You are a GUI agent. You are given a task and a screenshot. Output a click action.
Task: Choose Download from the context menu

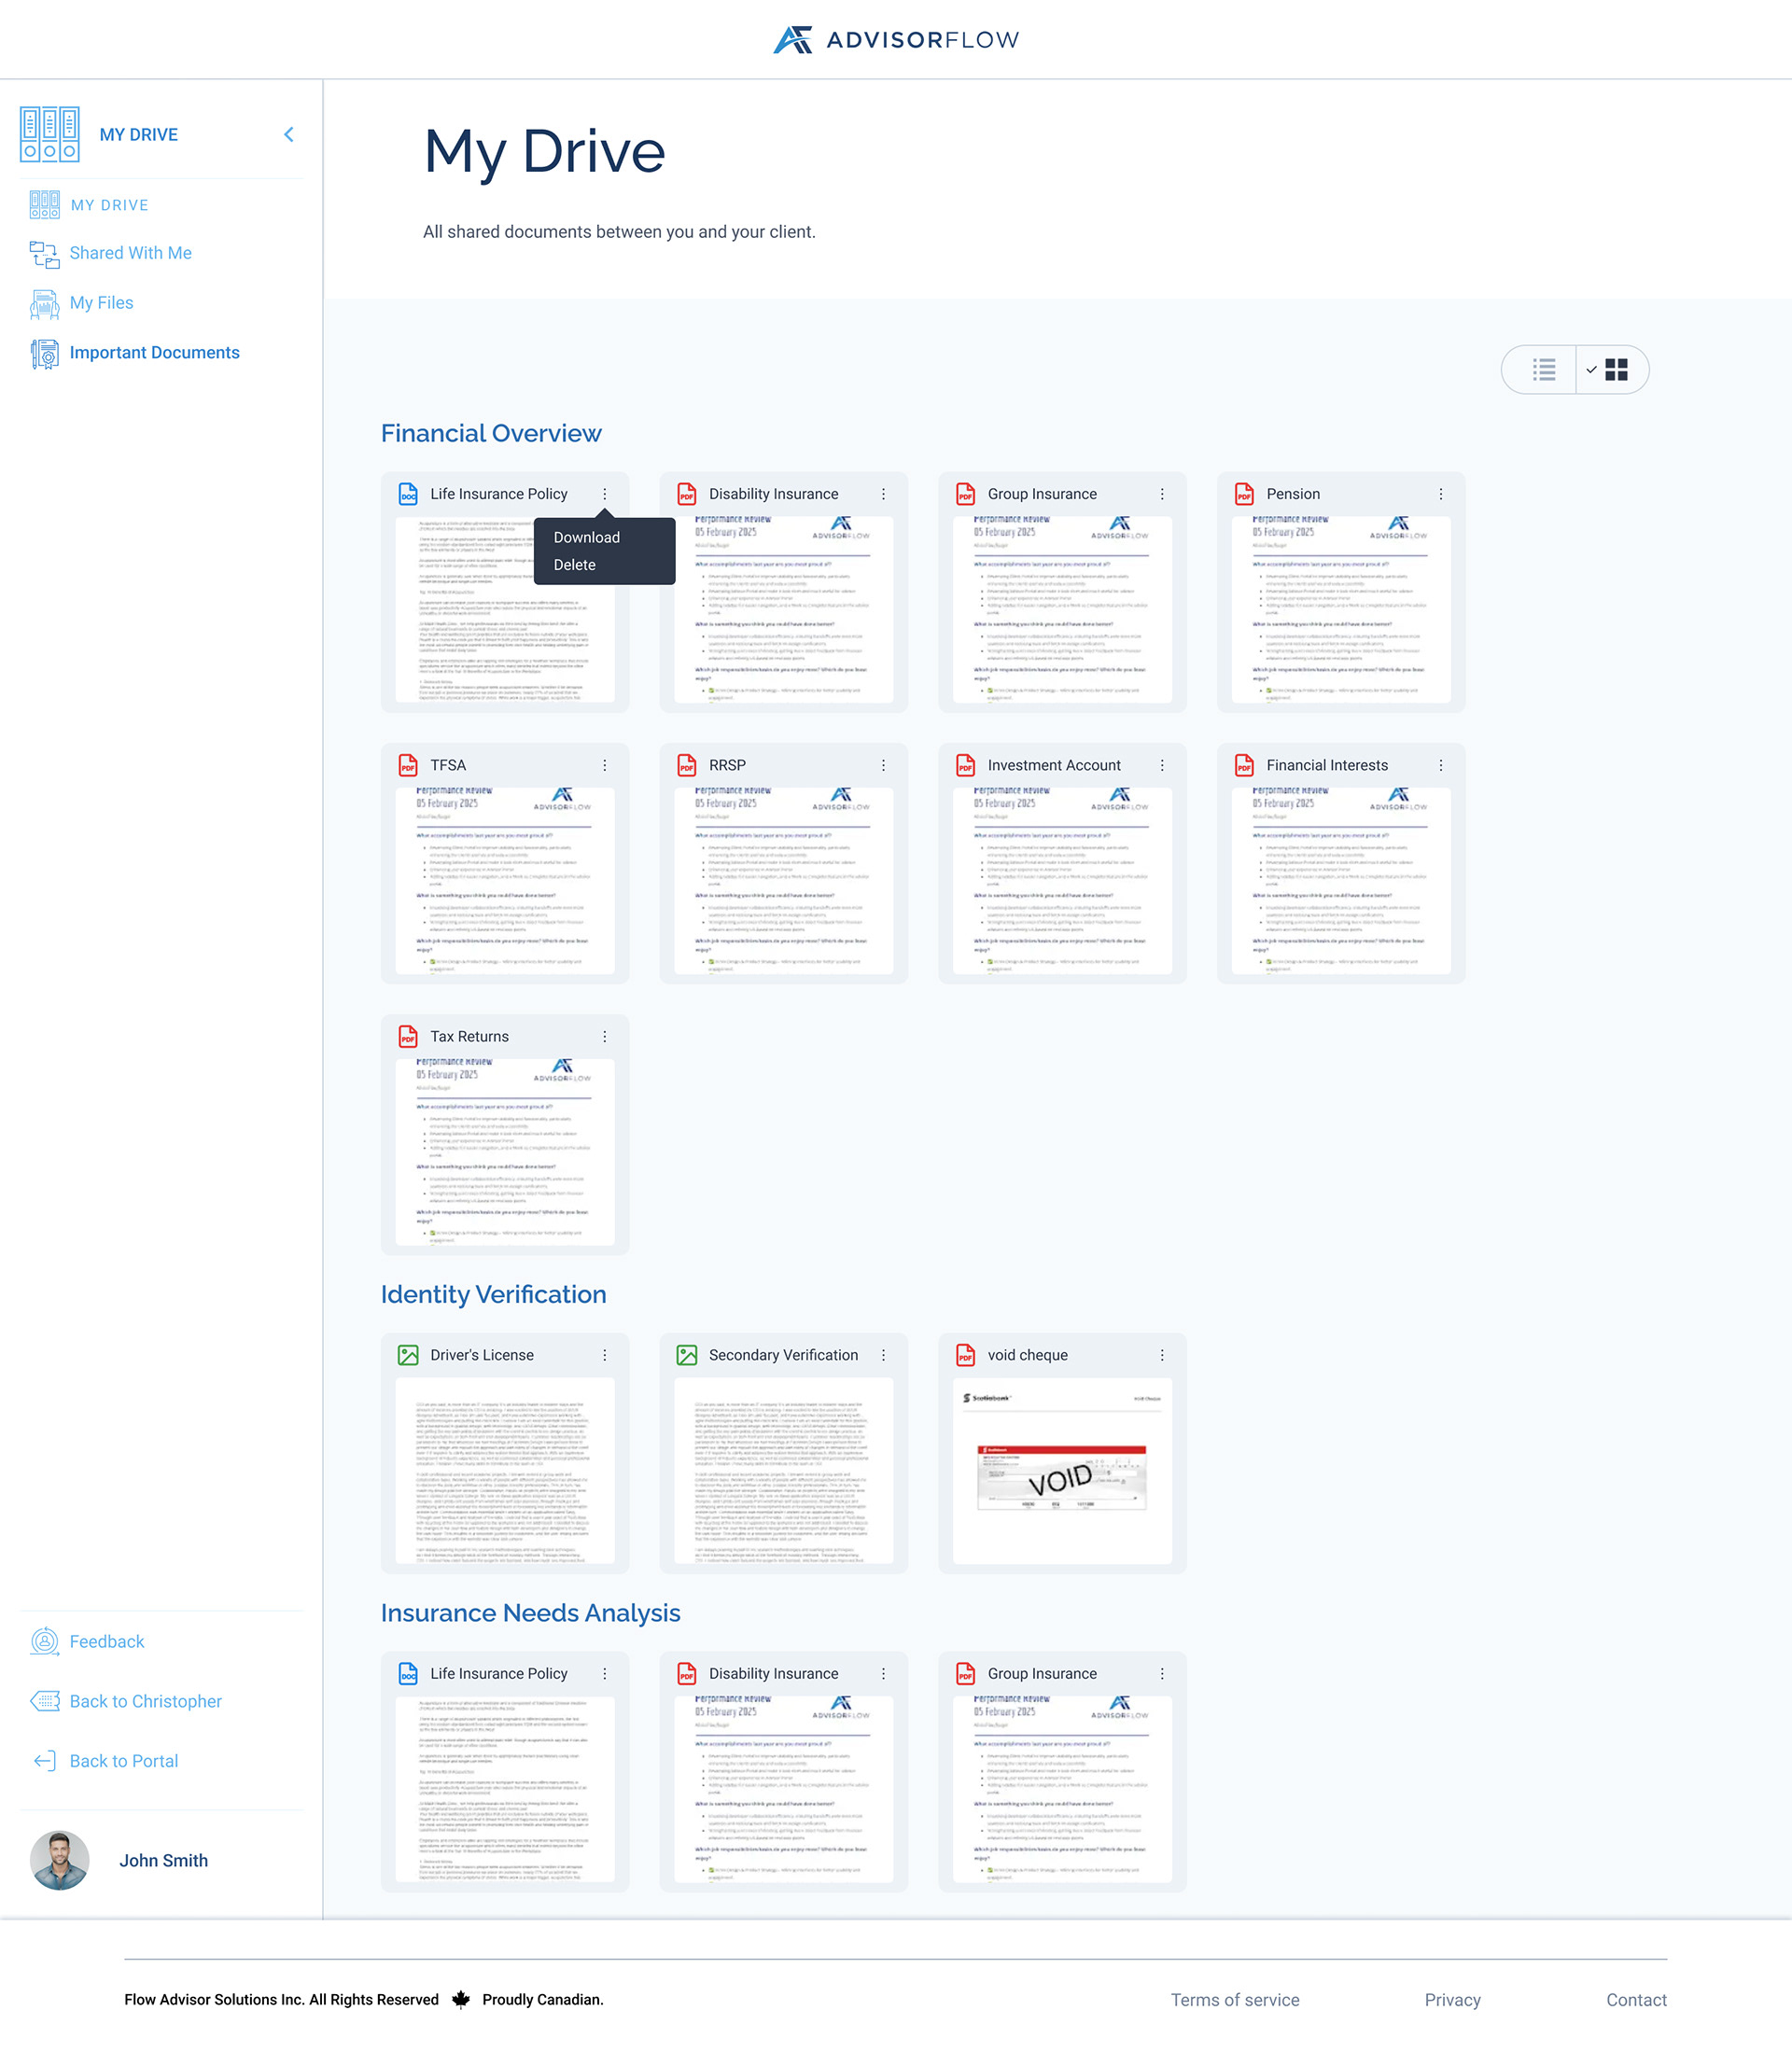click(x=586, y=538)
